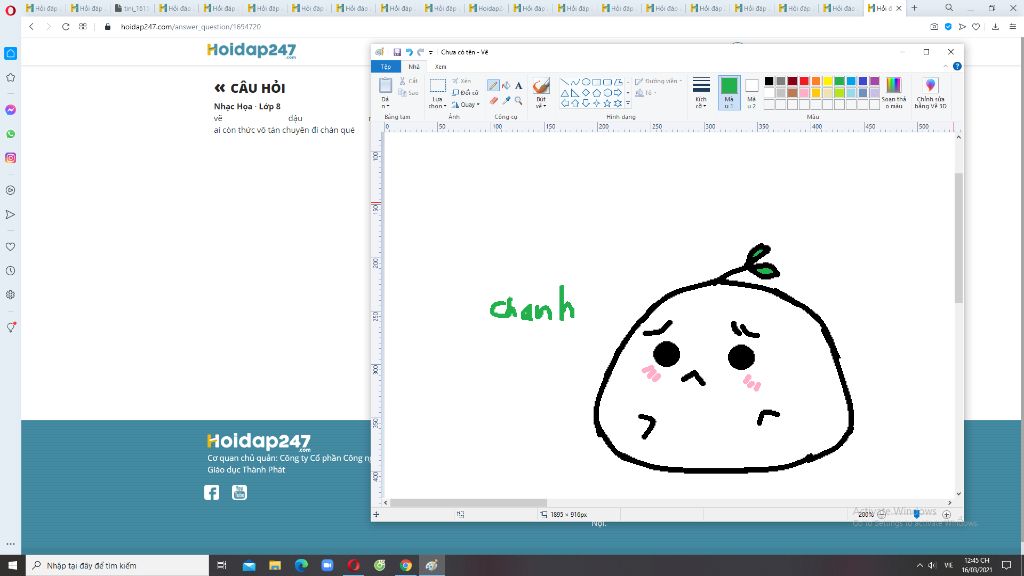Open Paint help question mark icon

tap(957, 66)
